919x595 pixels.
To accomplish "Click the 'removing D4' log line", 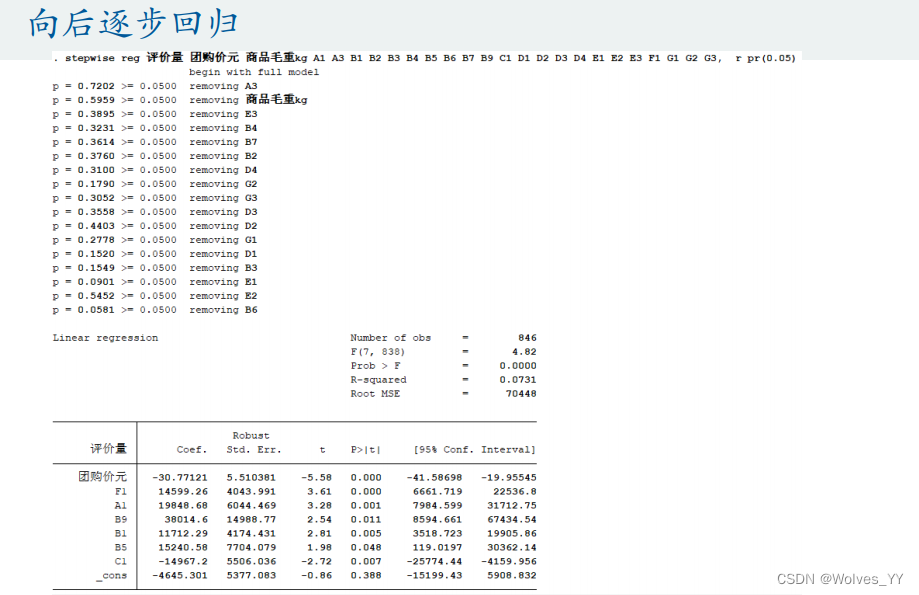I will (x=155, y=170).
